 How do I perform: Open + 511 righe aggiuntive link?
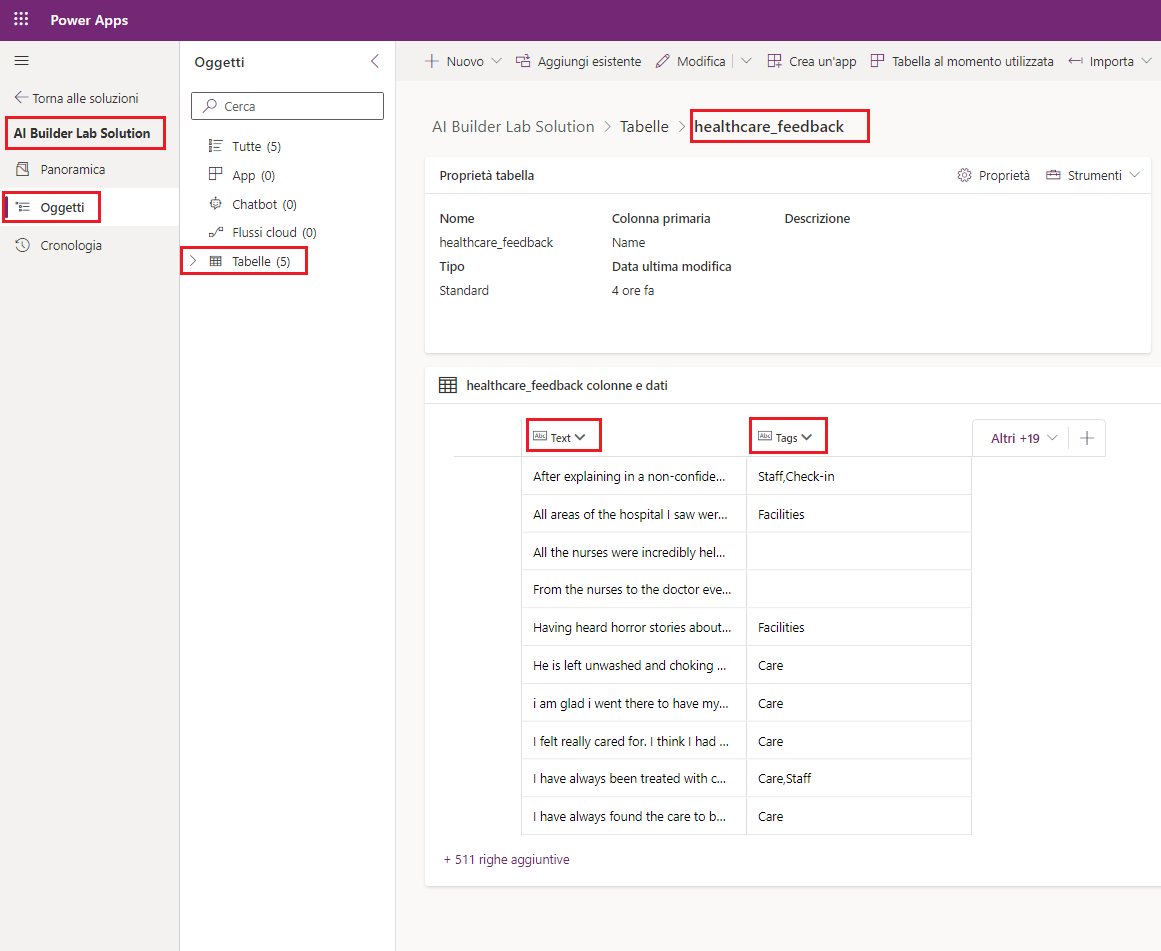[x=506, y=859]
